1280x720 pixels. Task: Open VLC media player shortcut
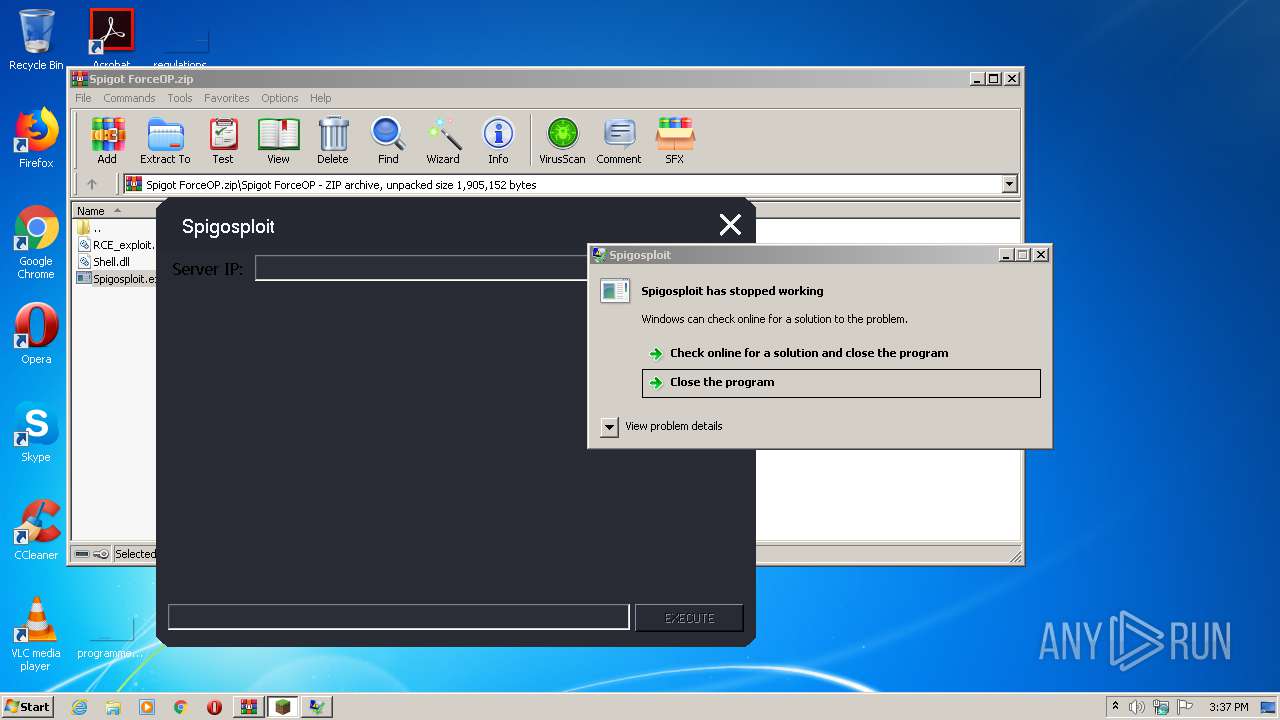[36, 635]
